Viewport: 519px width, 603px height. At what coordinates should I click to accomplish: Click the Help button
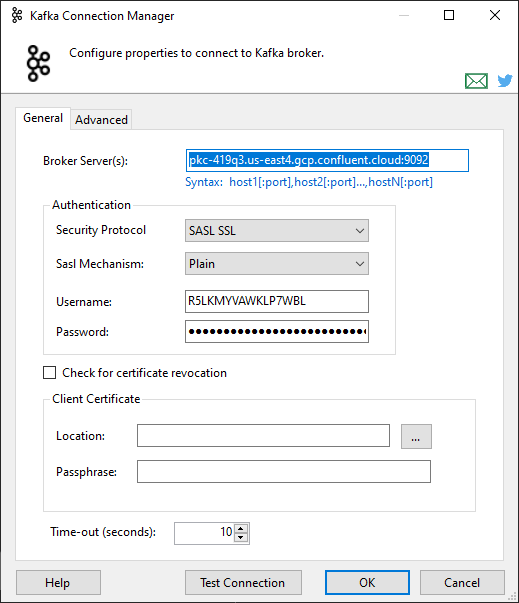click(x=58, y=583)
